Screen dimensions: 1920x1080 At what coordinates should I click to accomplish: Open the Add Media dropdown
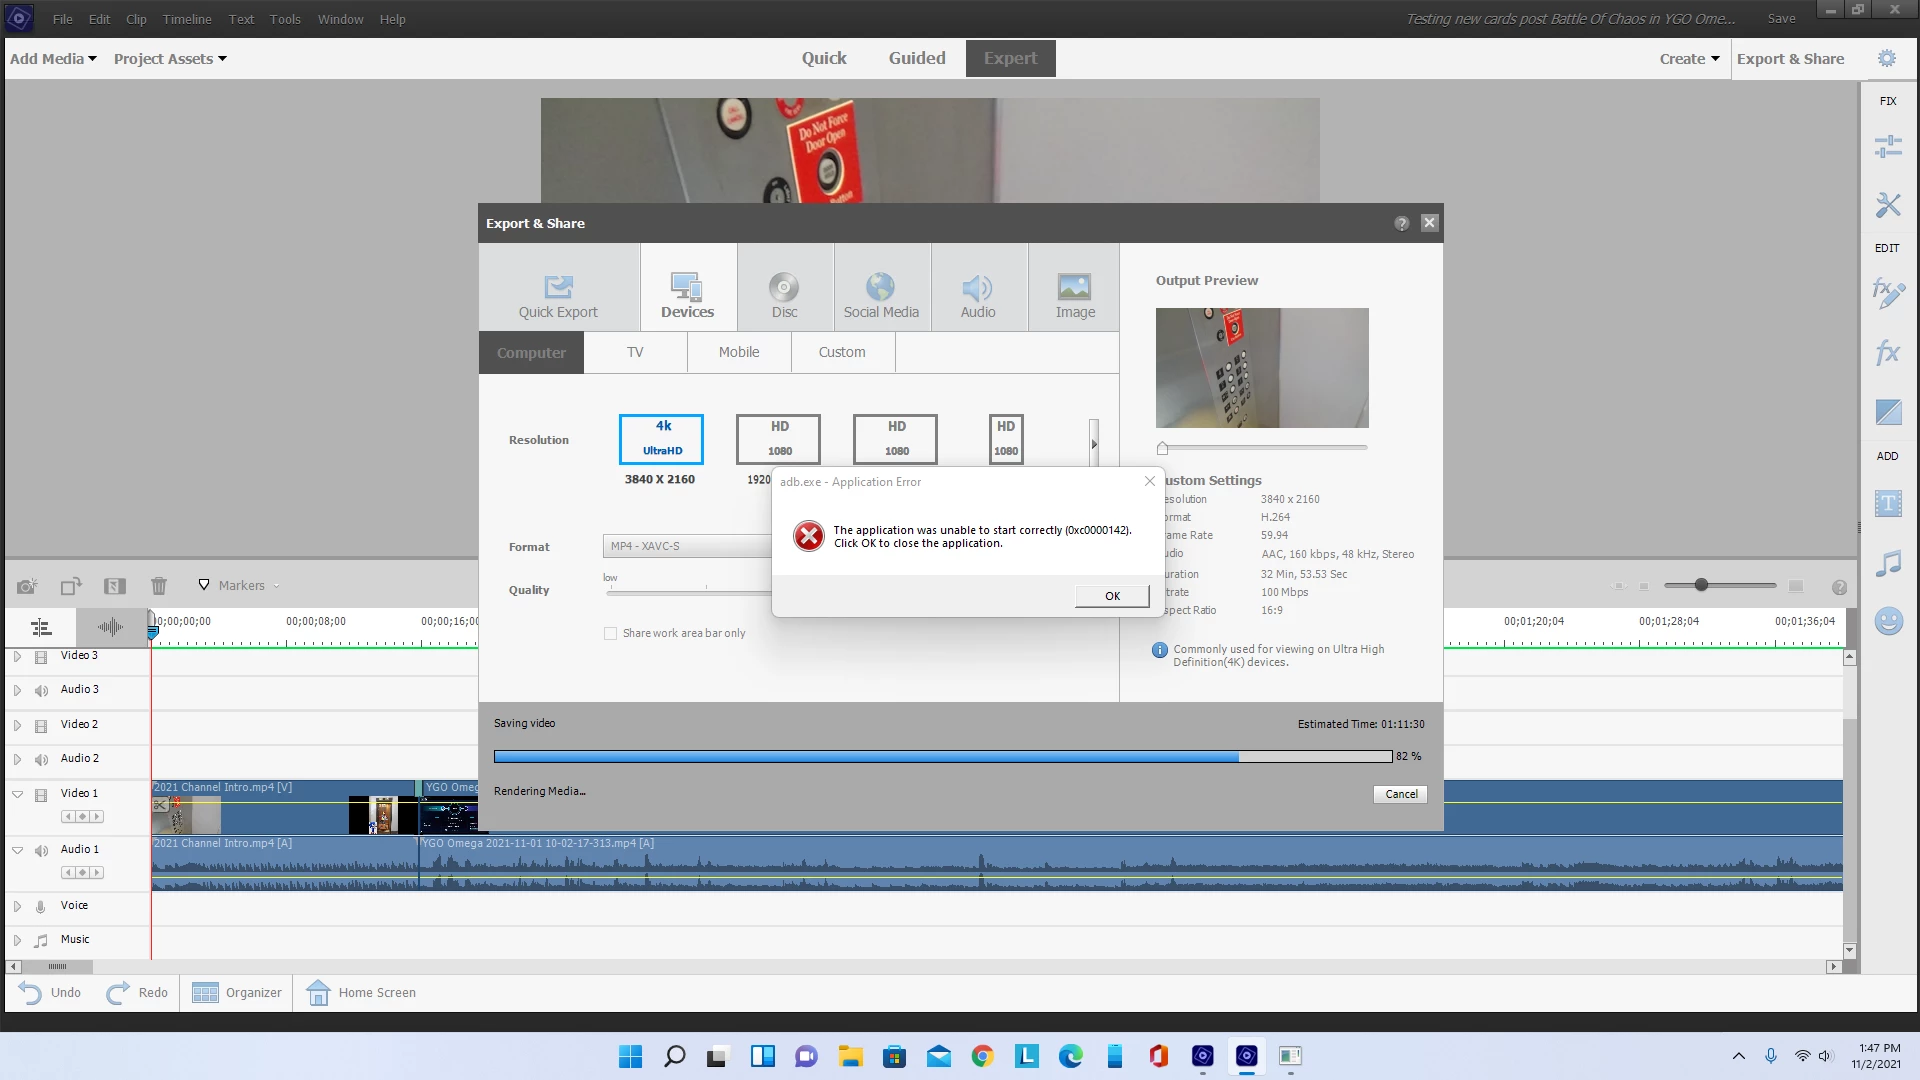point(53,59)
